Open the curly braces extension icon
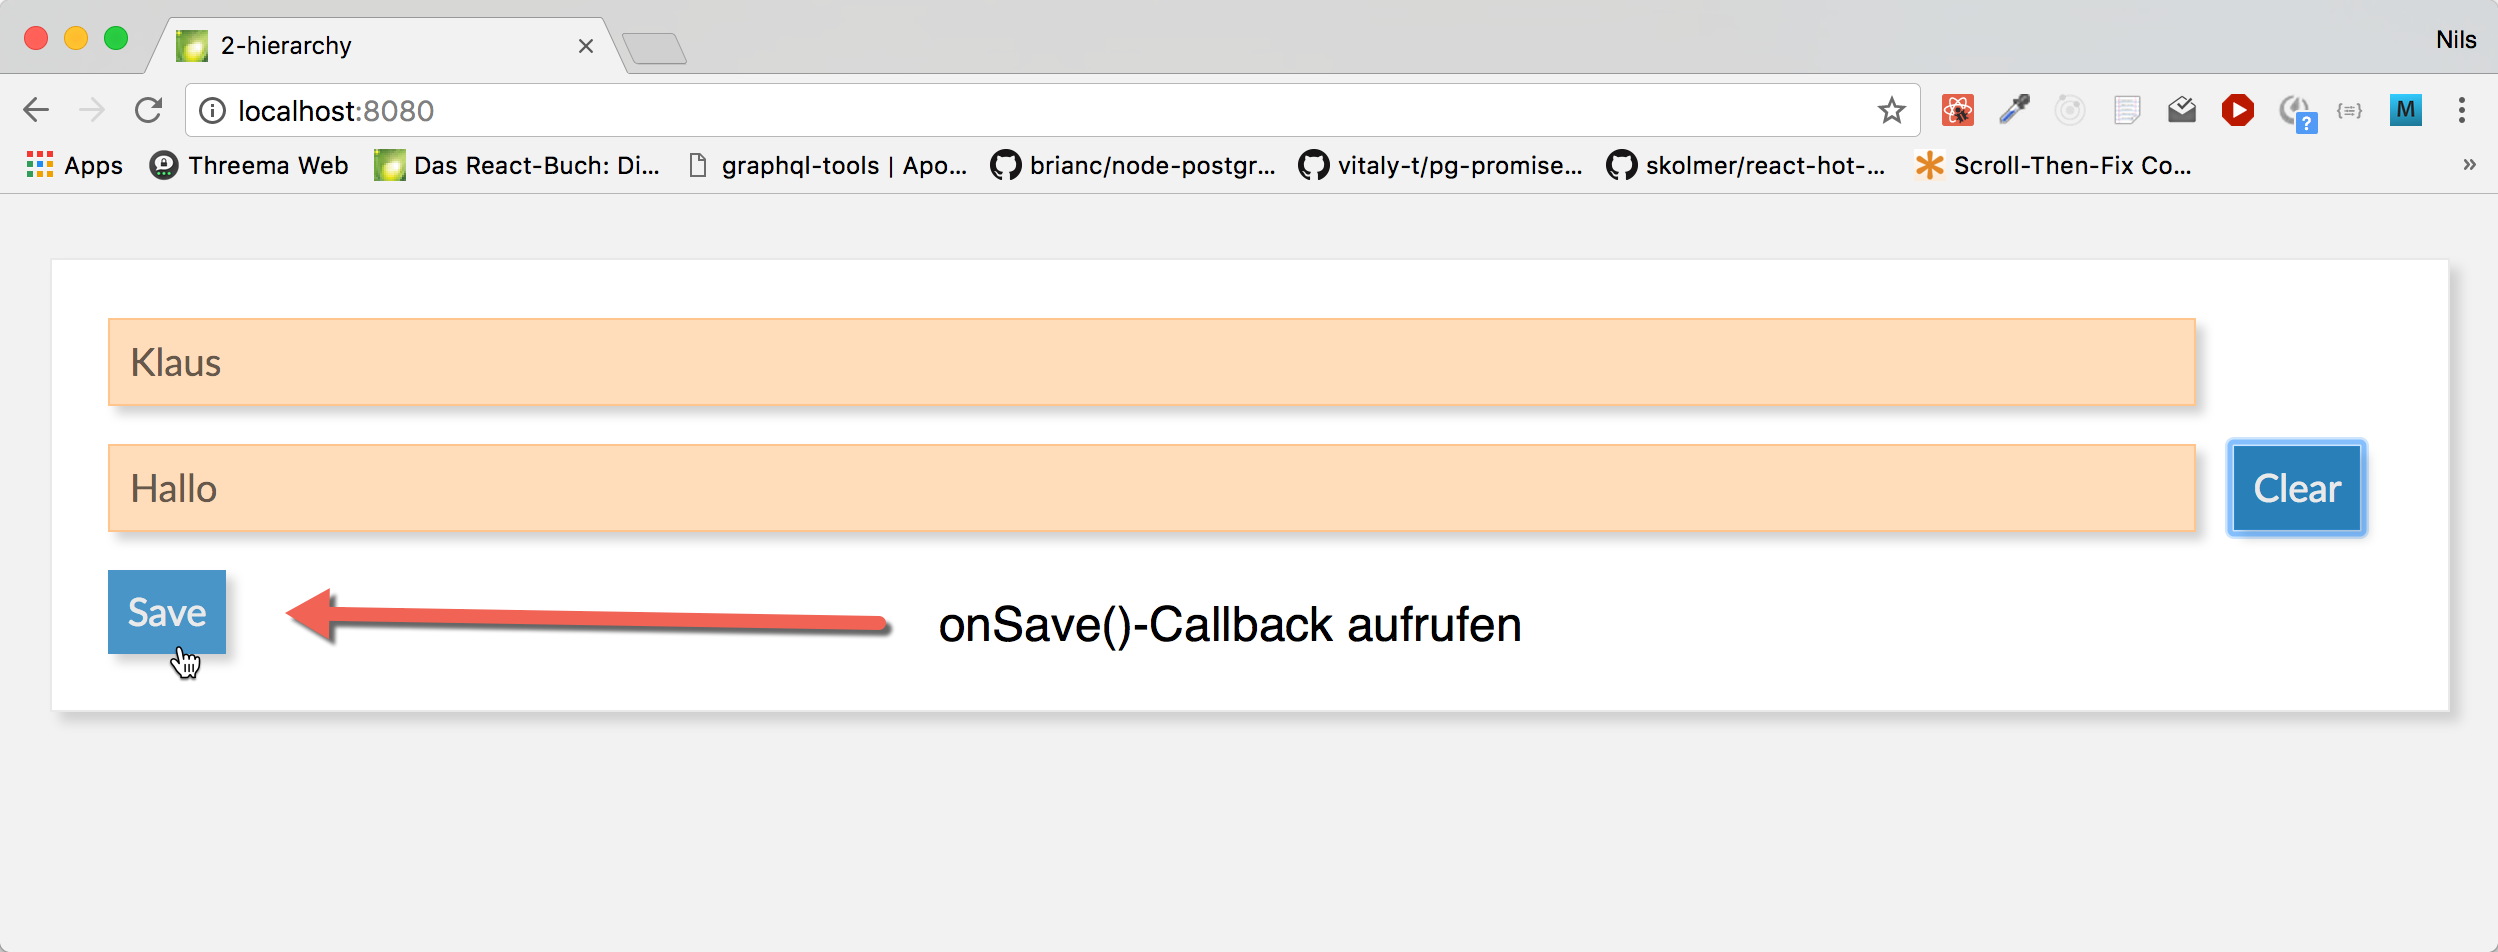Image resolution: width=2498 pixels, height=952 pixels. (x=2350, y=110)
